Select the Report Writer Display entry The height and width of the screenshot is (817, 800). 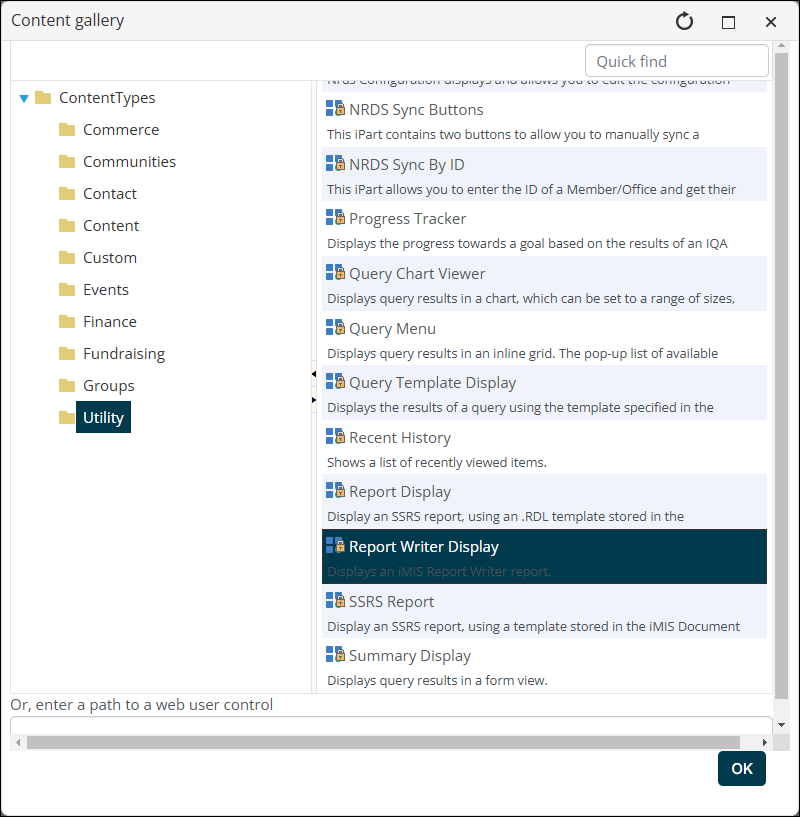pos(424,546)
